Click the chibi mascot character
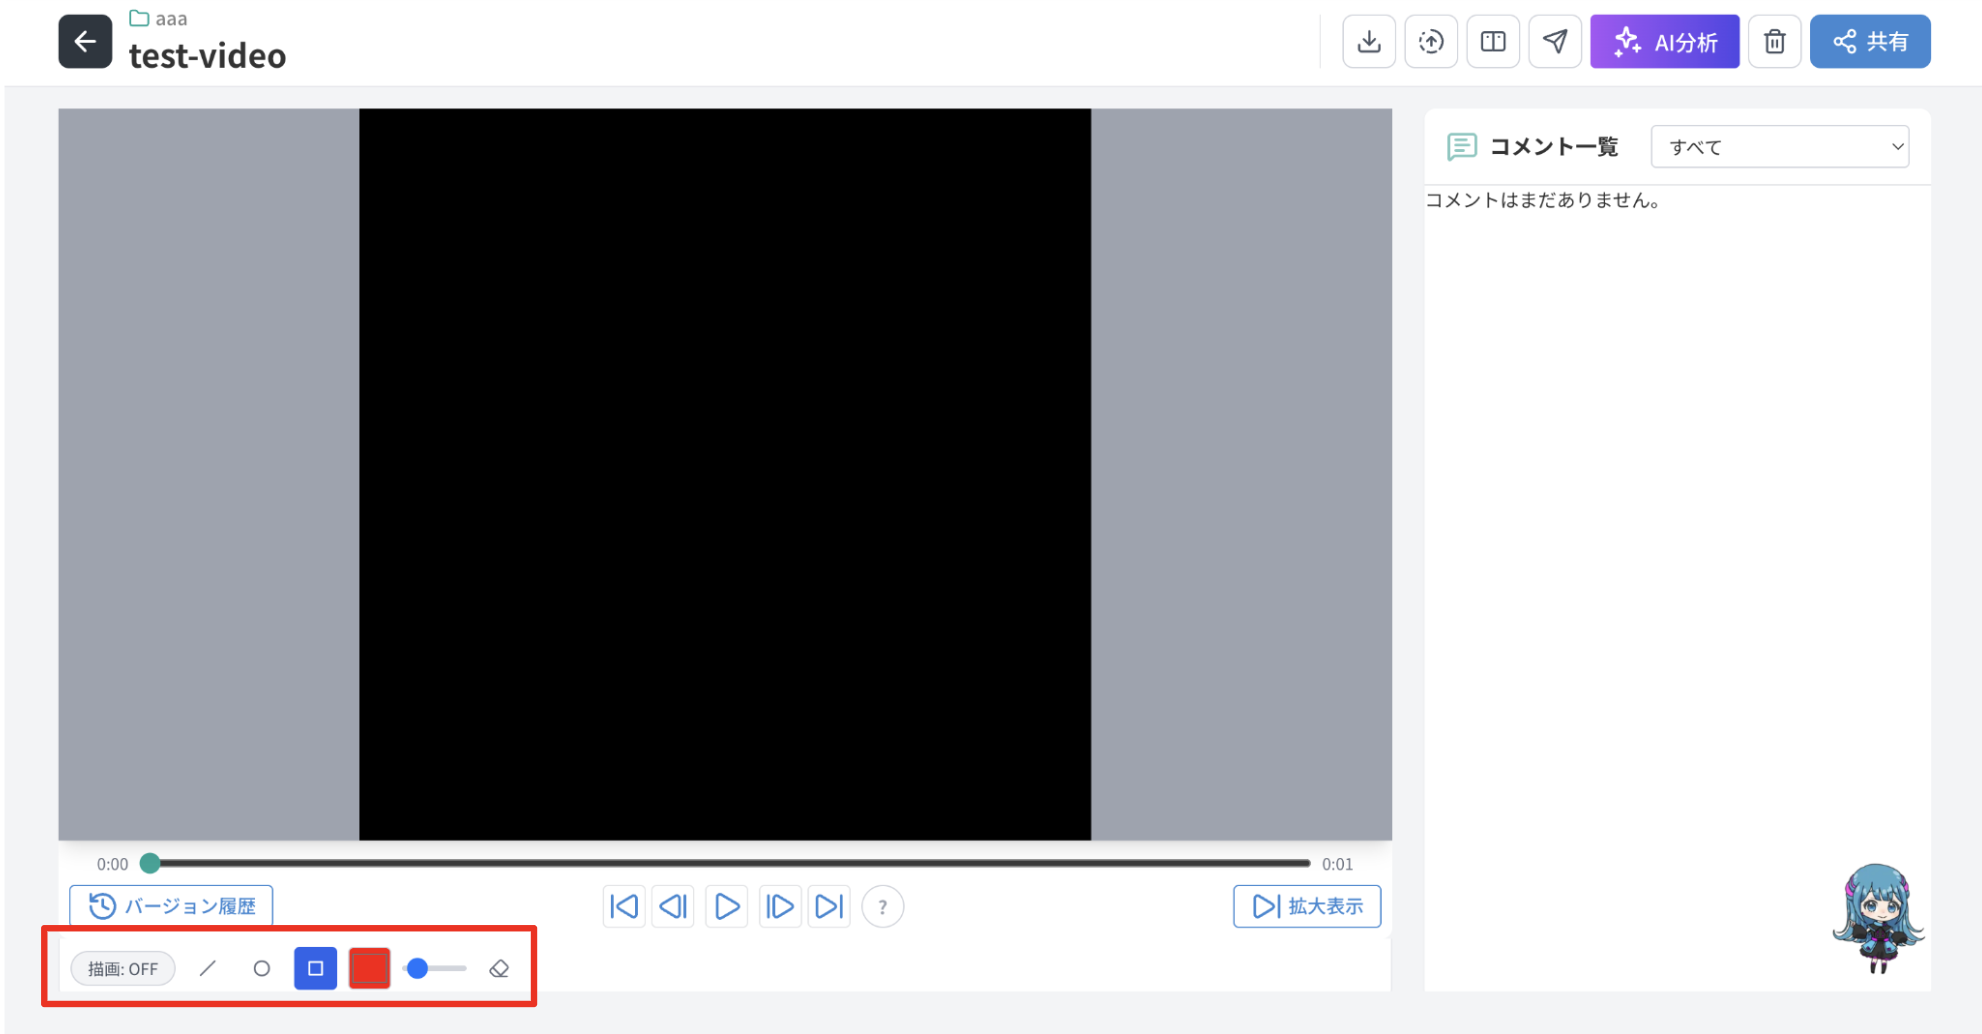1982x1034 pixels. tap(1877, 918)
